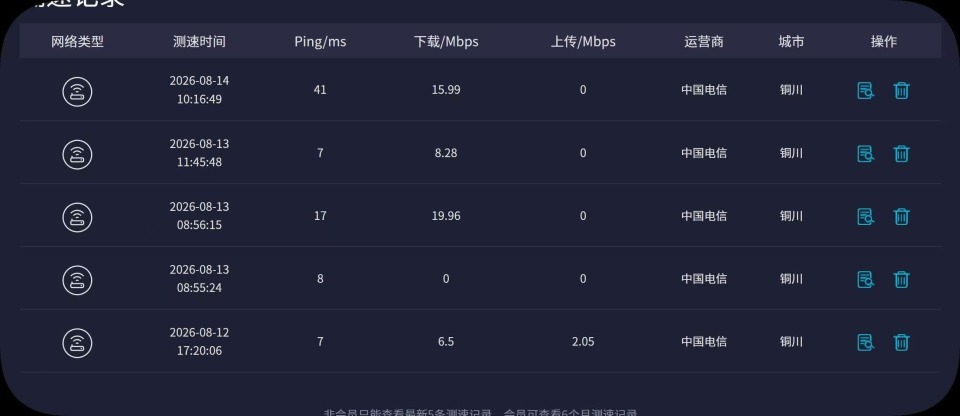View details of the 08:56:15 test
Screen dimensions: 960x416
(865, 216)
